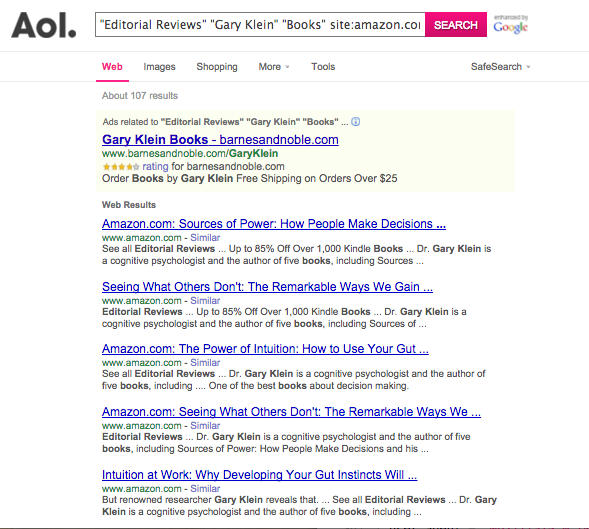Click the 'About 107 results' text
This screenshot has height=529, width=589.
pyautogui.click(x=140, y=96)
